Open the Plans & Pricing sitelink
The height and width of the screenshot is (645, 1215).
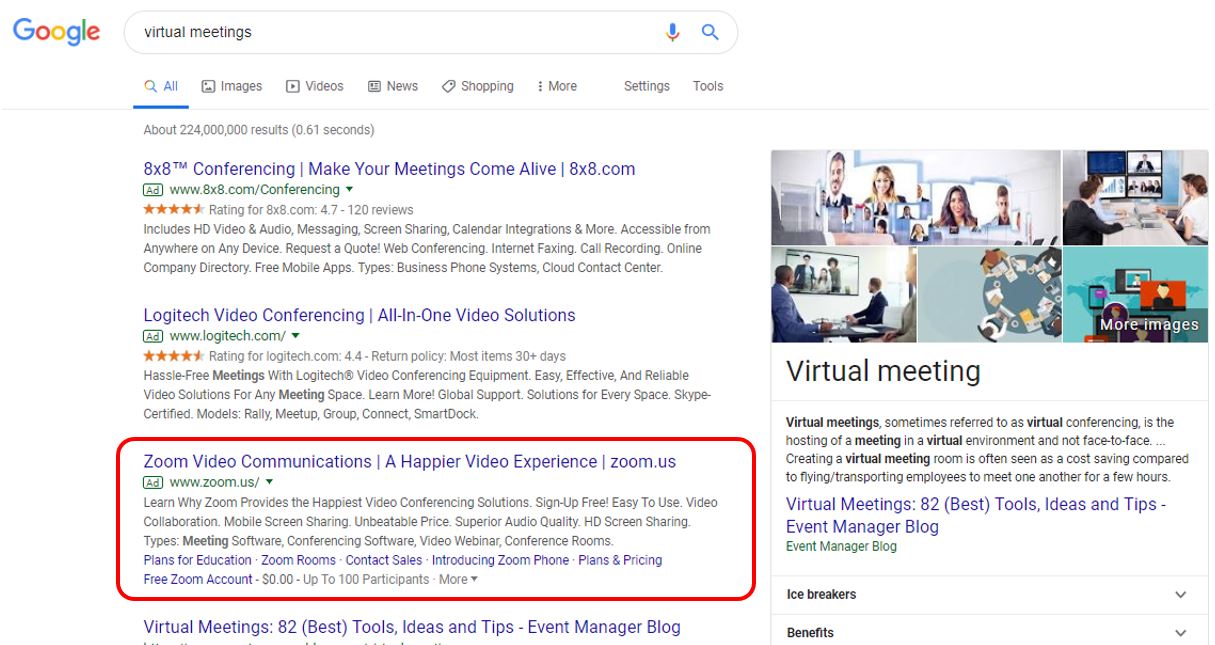point(620,560)
